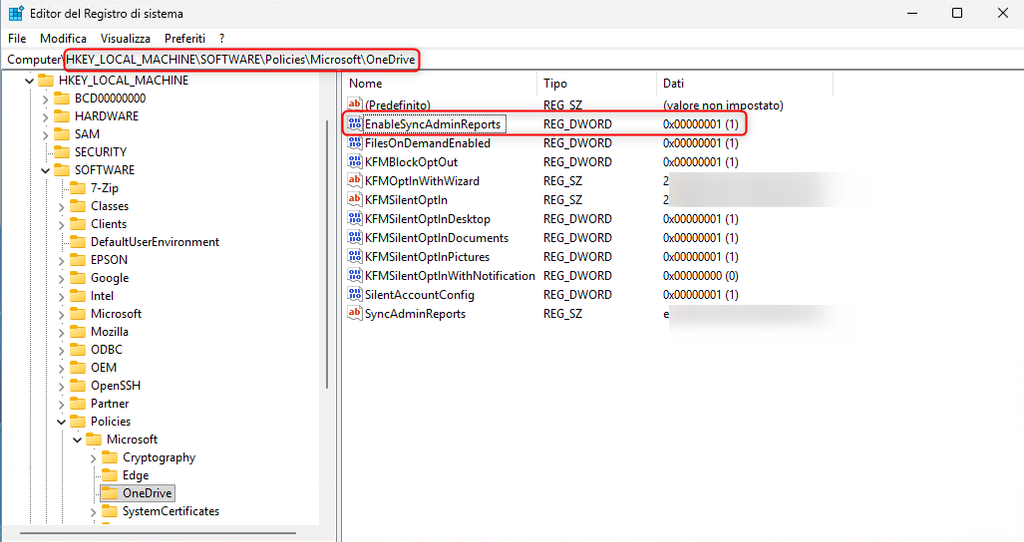This screenshot has width=1024, height=542.
Task: Select the HKEY_LOCAL_MACHINE folder icon
Action: point(46,80)
